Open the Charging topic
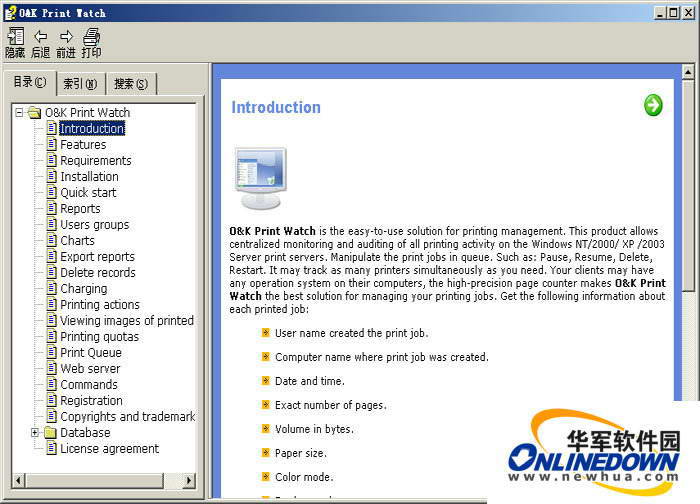700x504 pixels. [83, 288]
